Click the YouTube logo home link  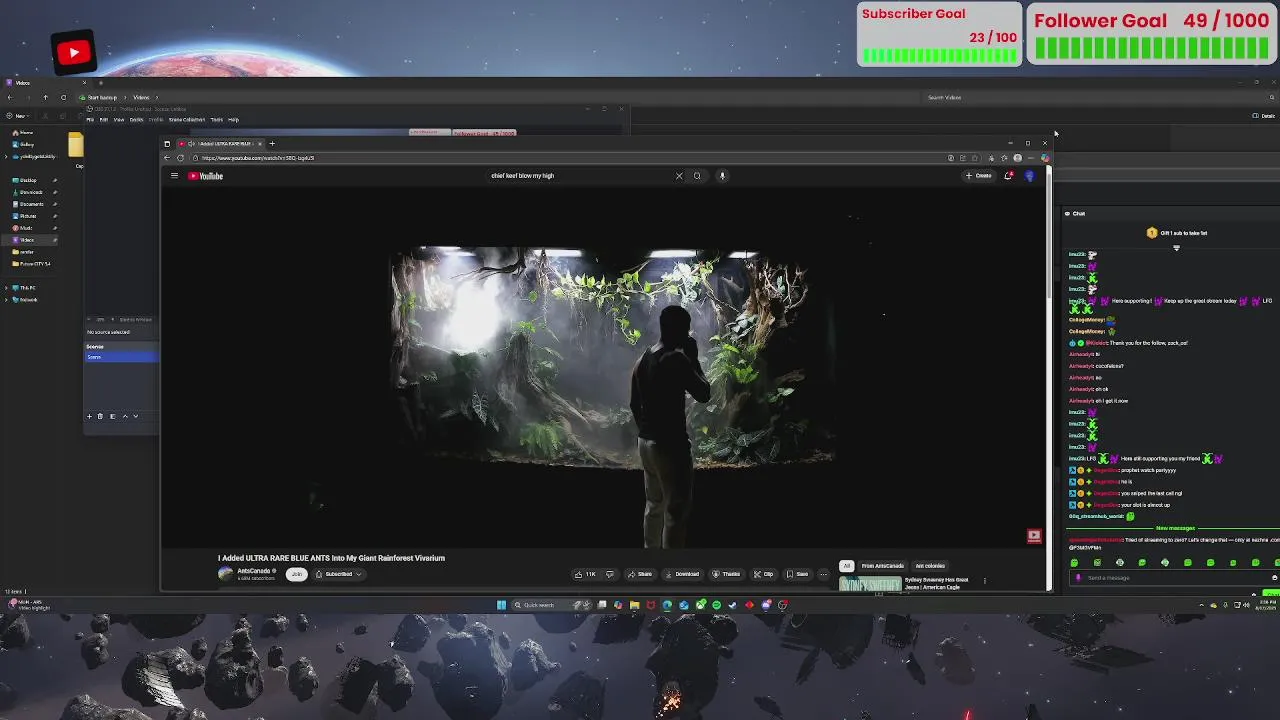(x=206, y=176)
